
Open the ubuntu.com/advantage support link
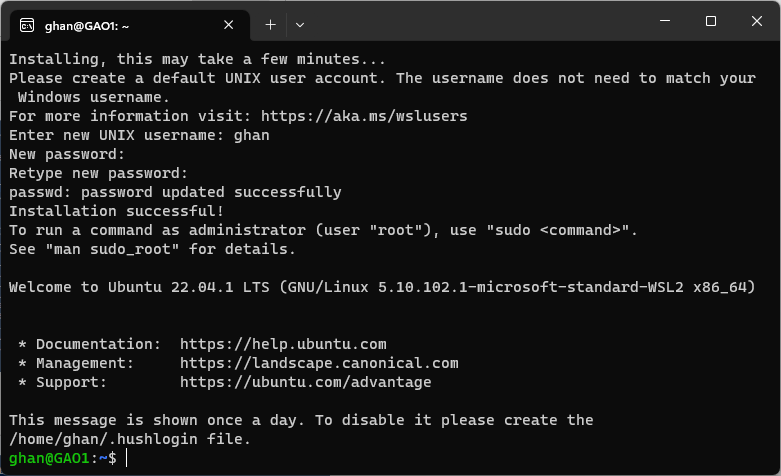[x=305, y=382]
